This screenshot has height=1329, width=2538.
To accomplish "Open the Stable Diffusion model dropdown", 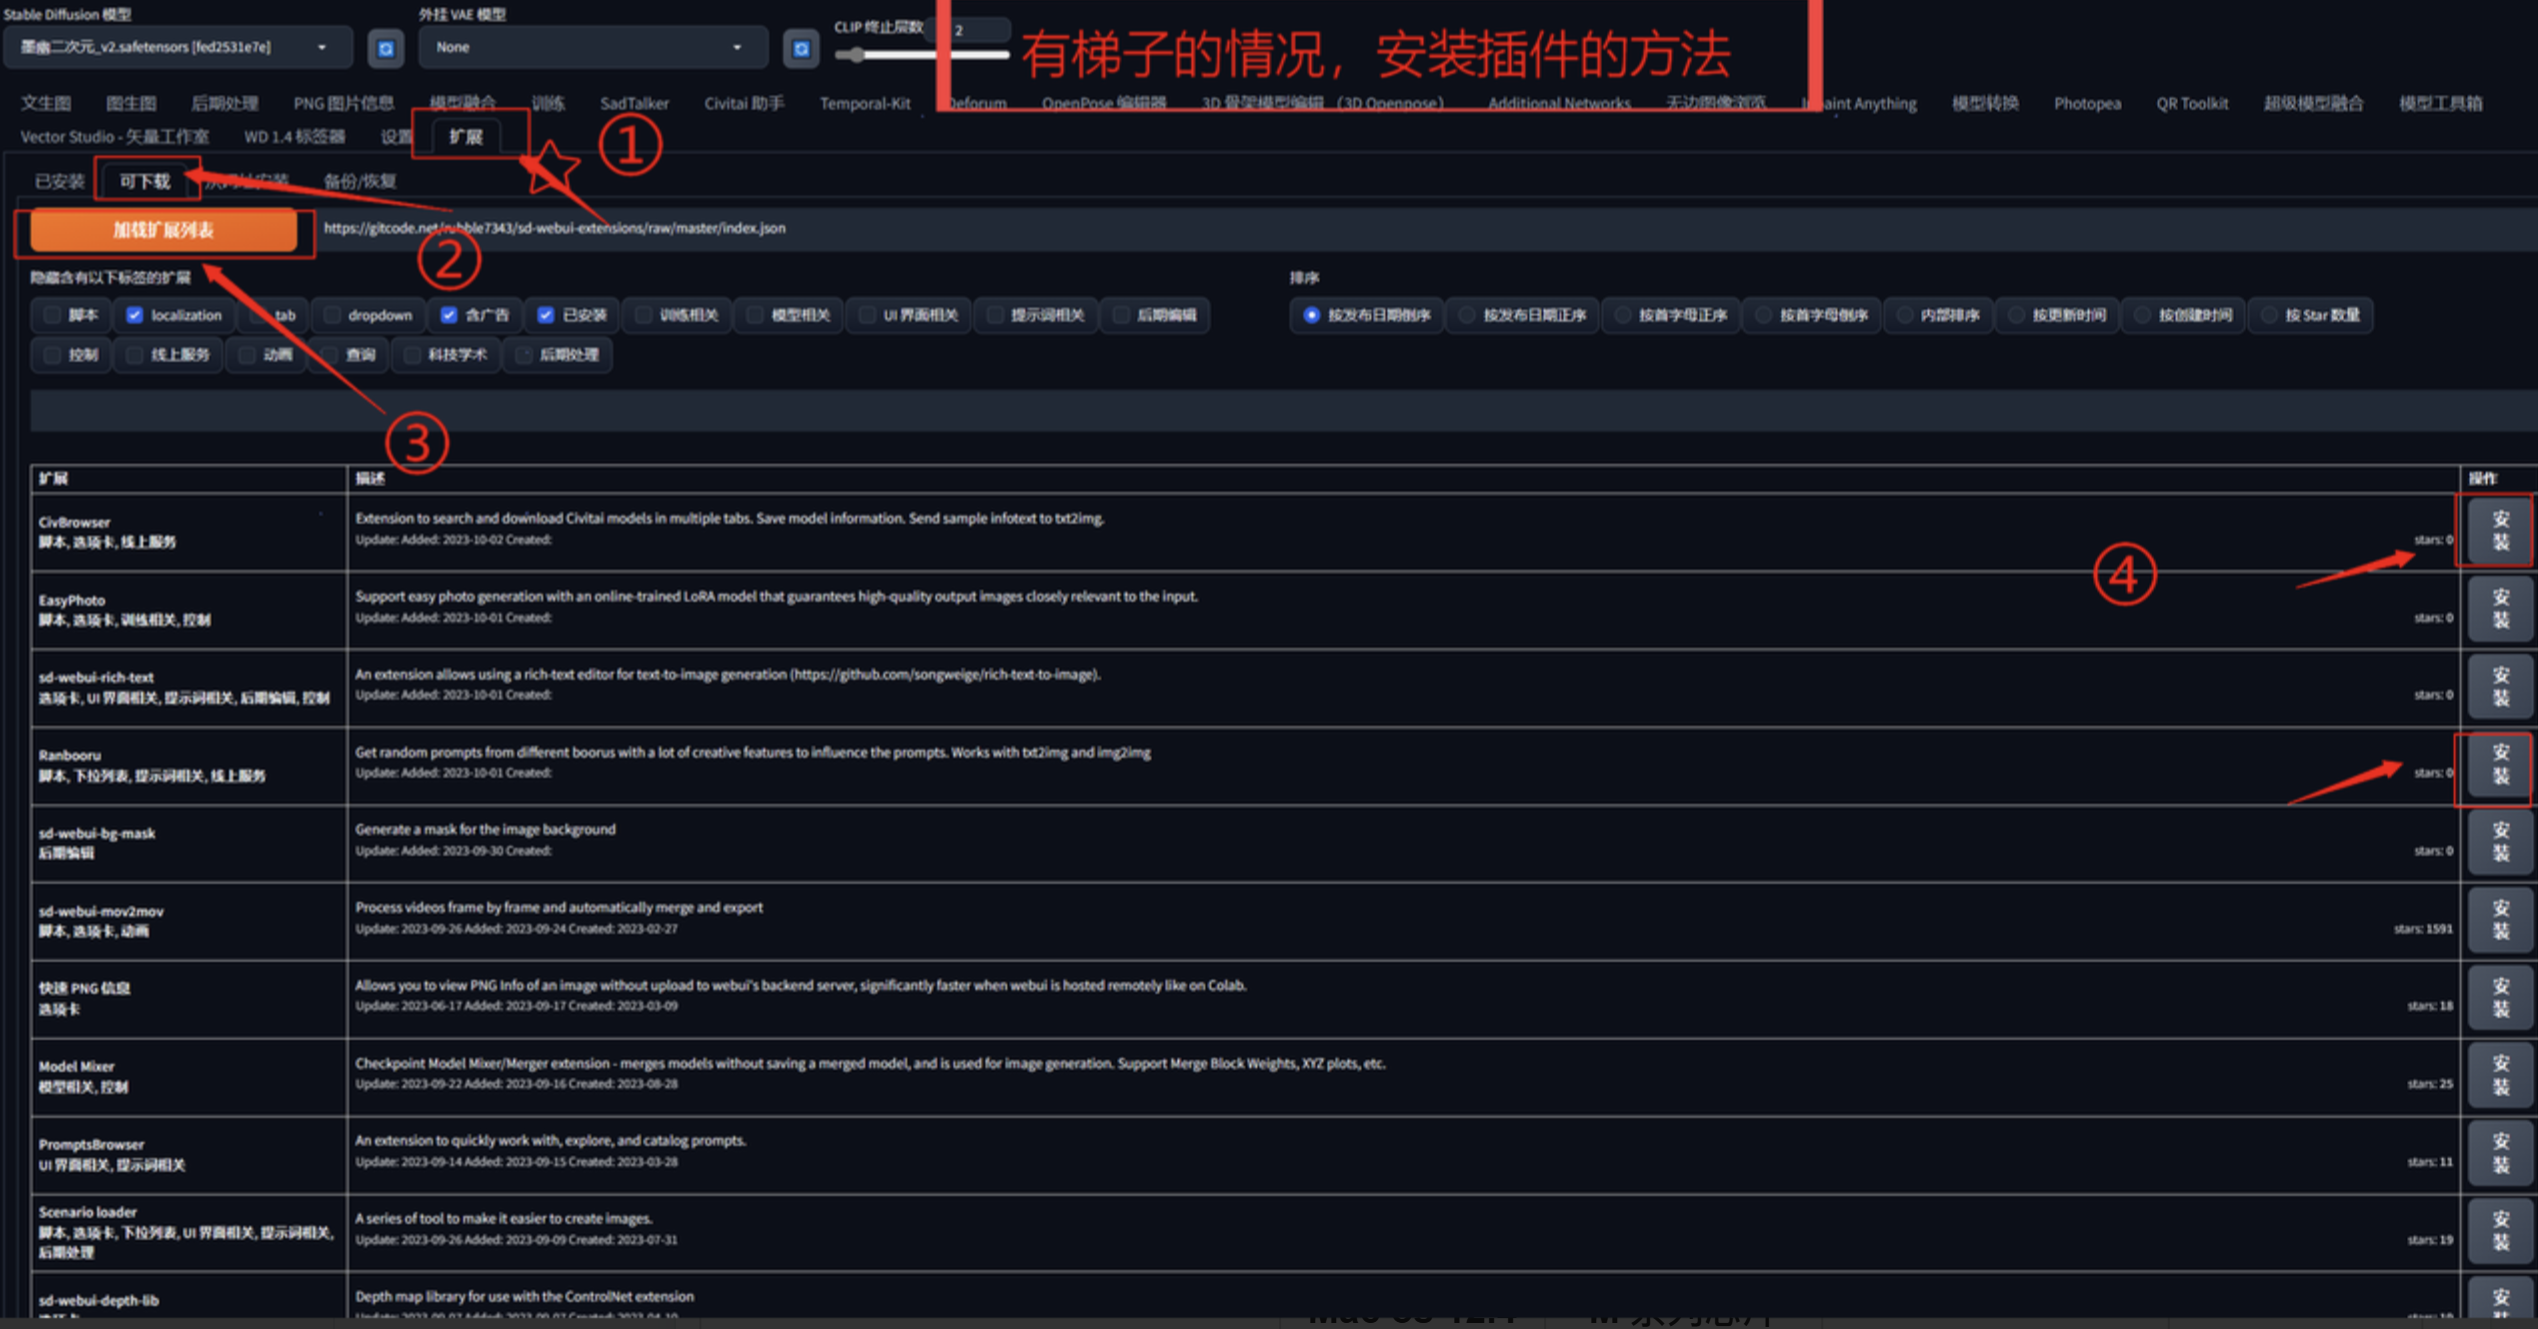I will [x=176, y=47].
